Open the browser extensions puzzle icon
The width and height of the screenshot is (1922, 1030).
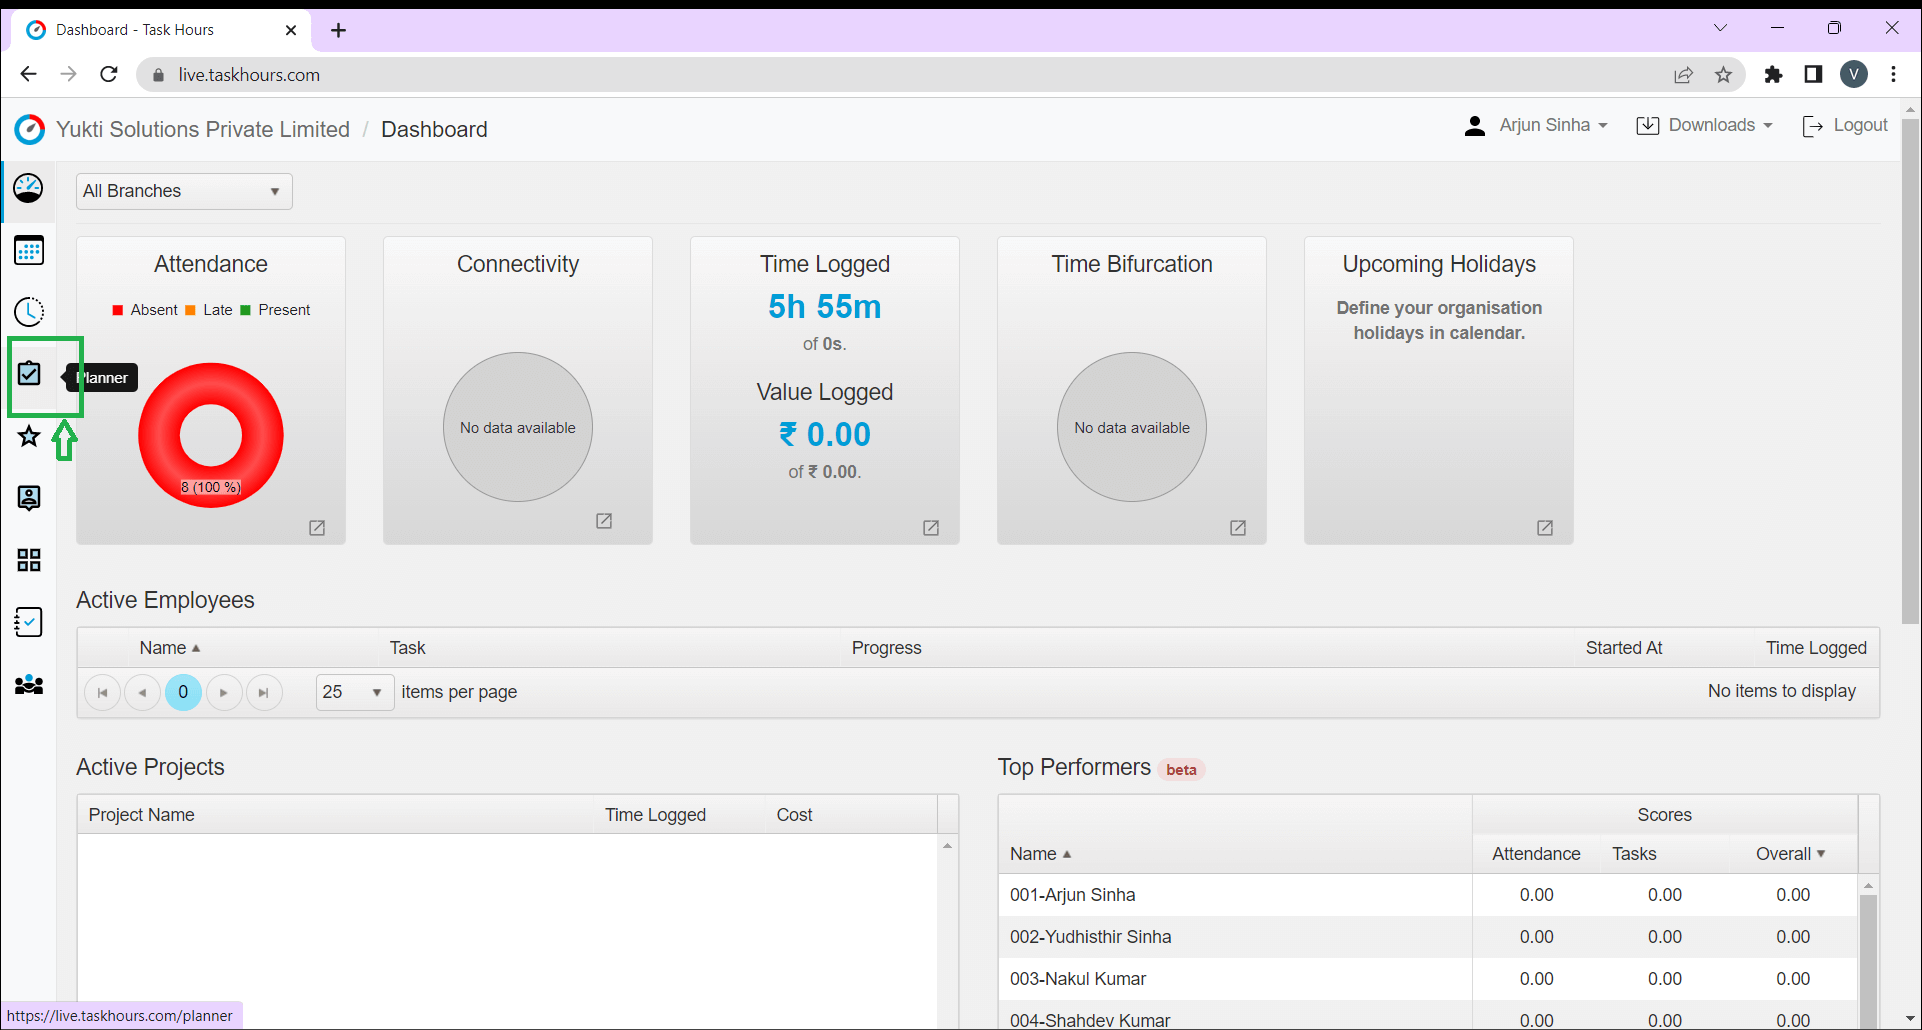click(1773, 74)
